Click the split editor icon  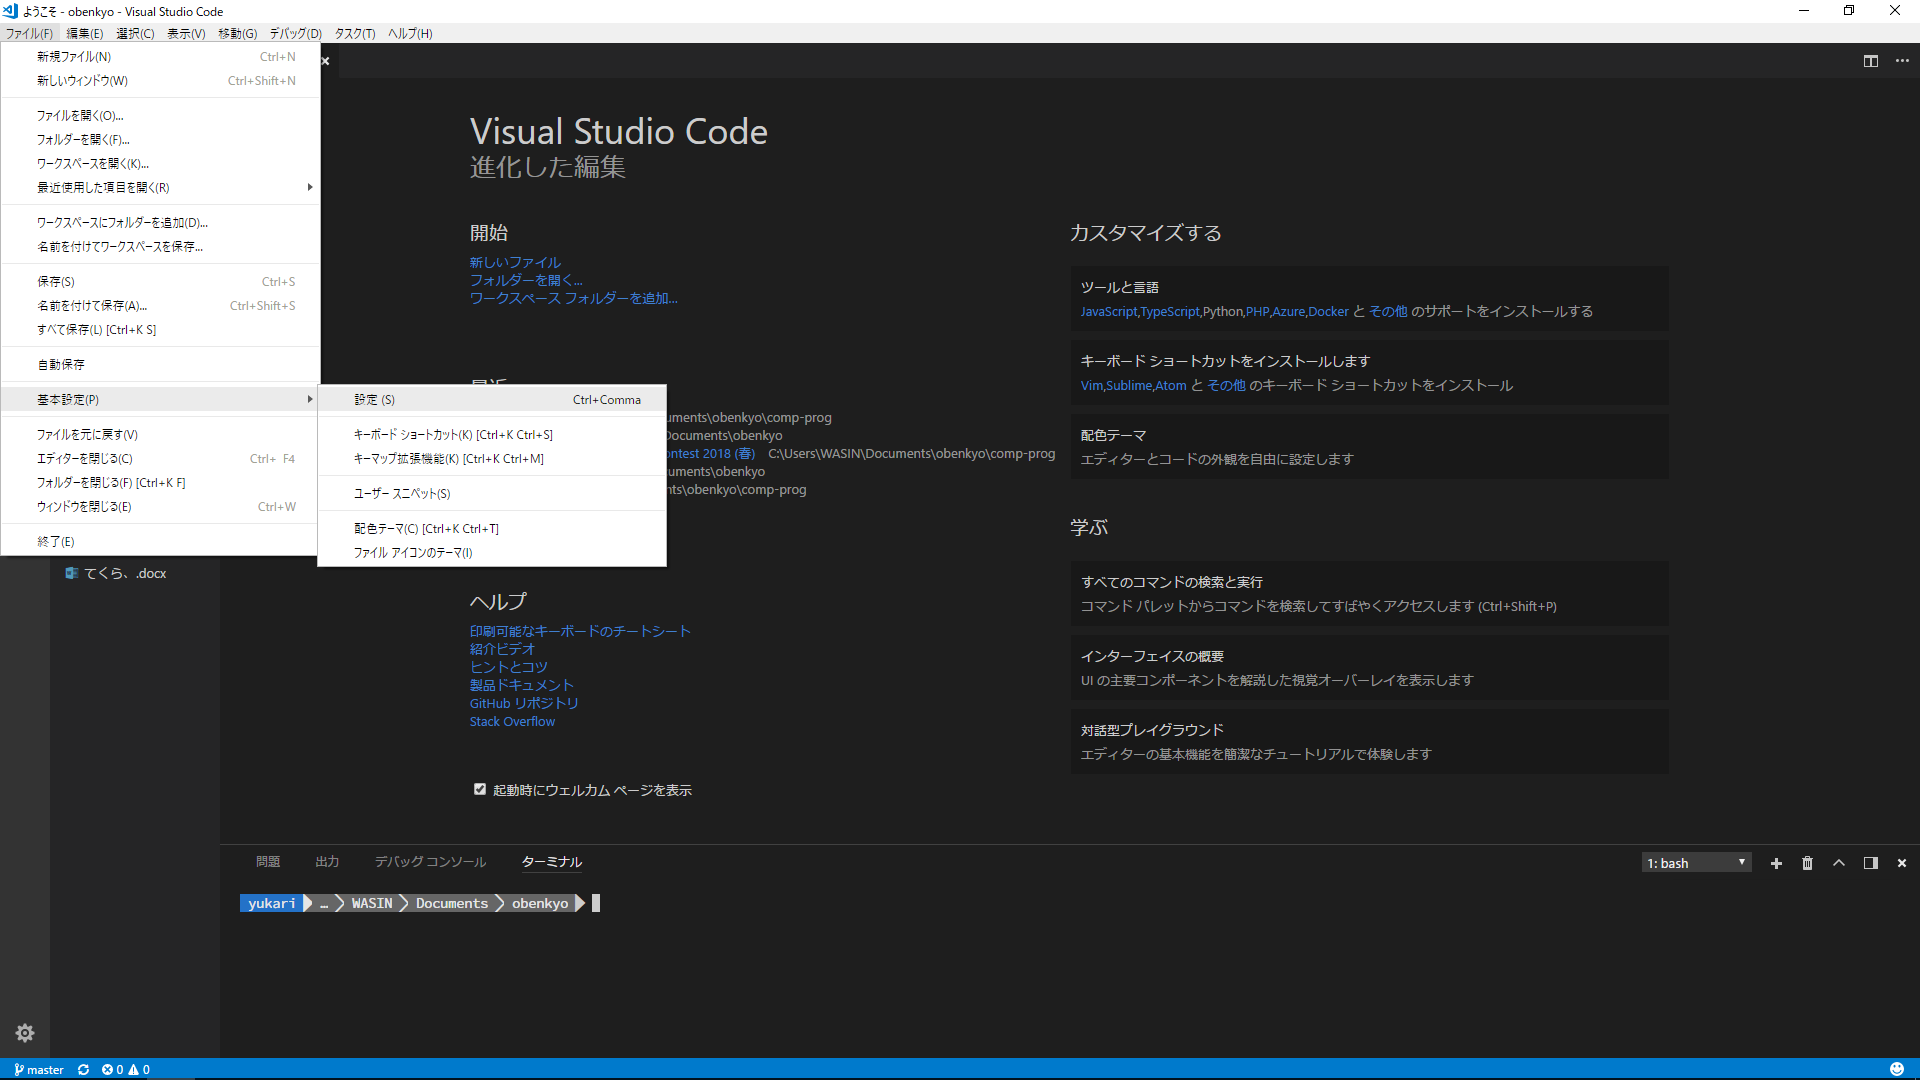1870,61
